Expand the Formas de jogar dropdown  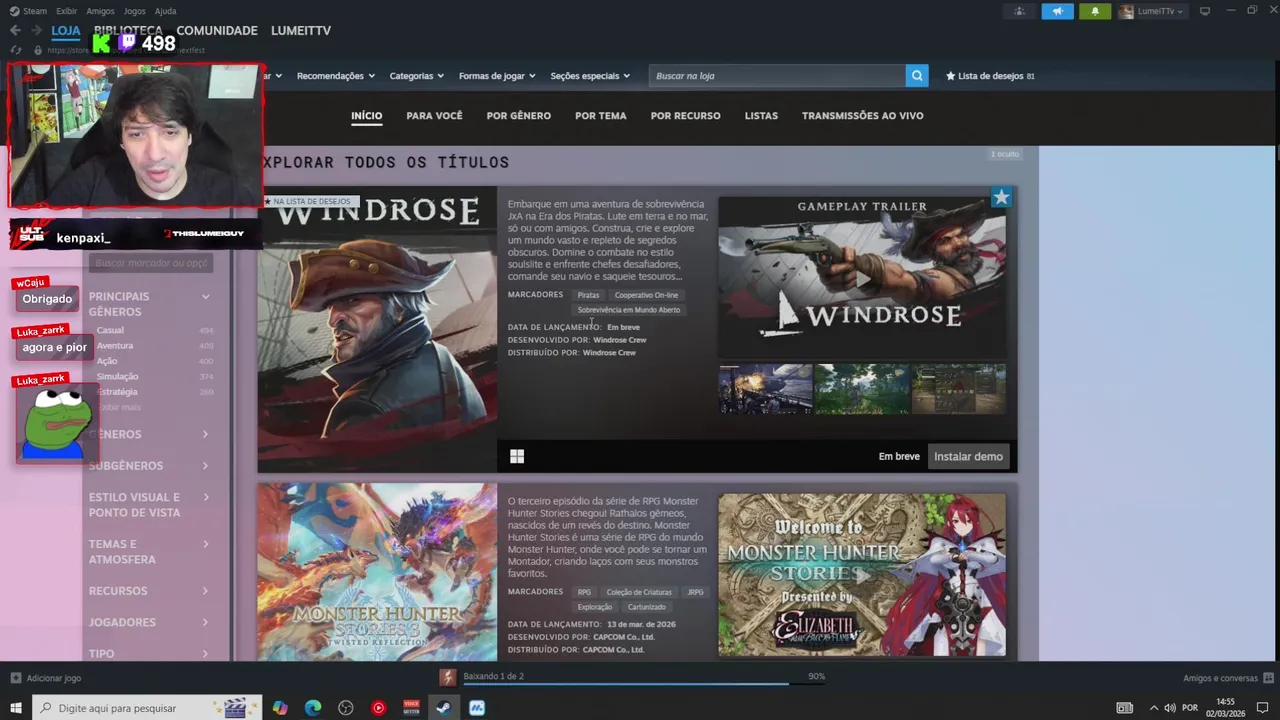point(497,76)
